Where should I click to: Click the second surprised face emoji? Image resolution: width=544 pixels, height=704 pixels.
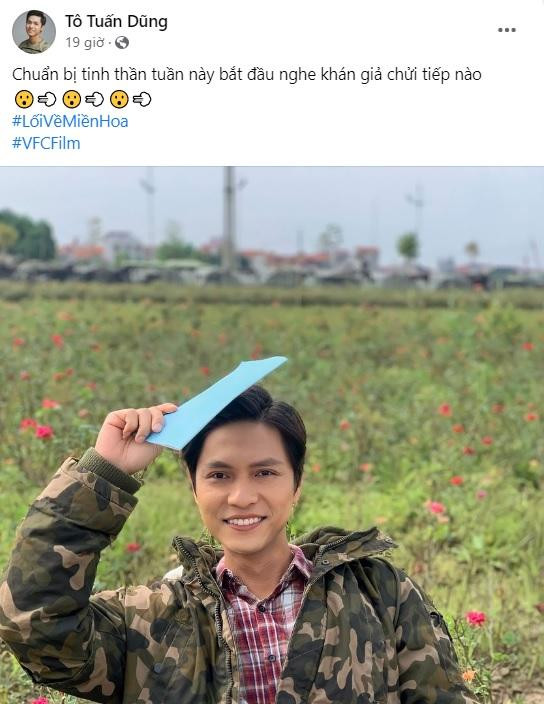click(x=71, y=99)
